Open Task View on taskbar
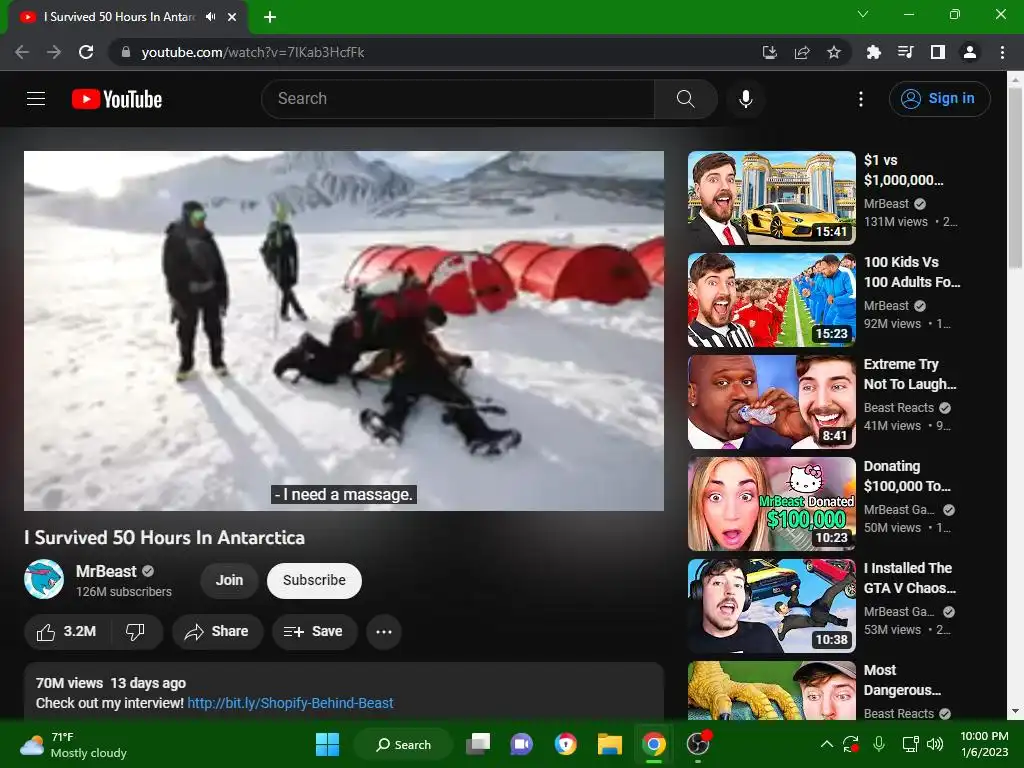 tap(478, 744)
